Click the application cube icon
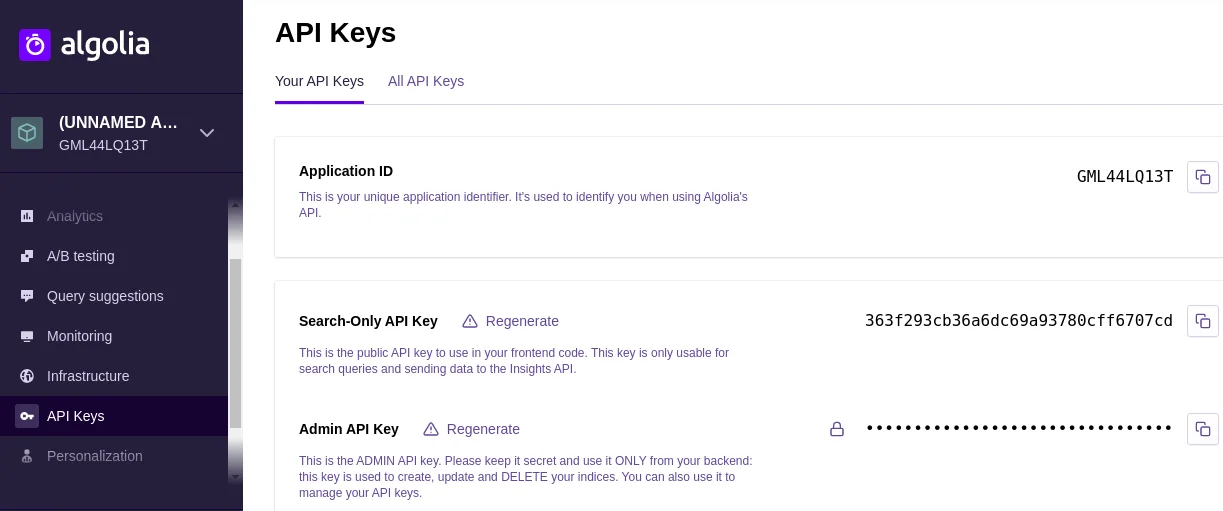The height and width of the screenshot is (511, 1223). tap(27, 133)
